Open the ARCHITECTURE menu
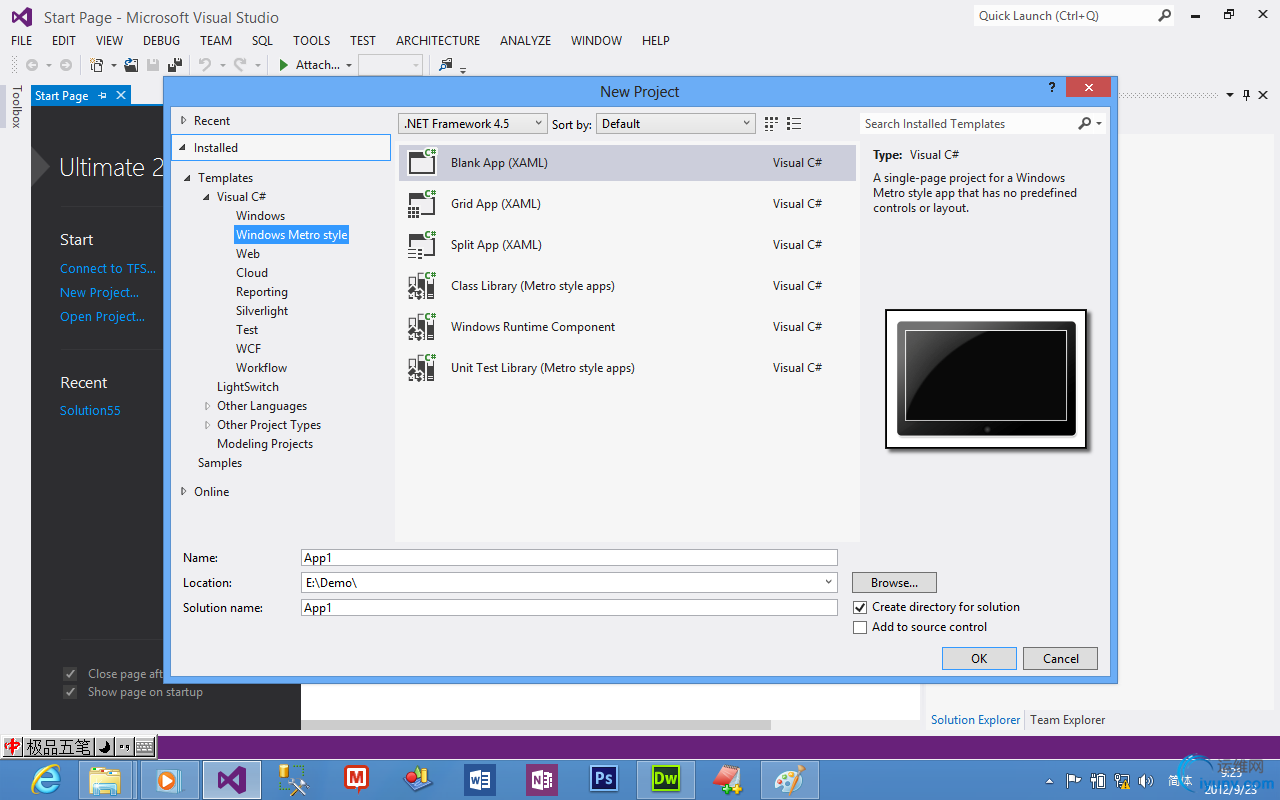1280x800 pixels. coord(437,41)
